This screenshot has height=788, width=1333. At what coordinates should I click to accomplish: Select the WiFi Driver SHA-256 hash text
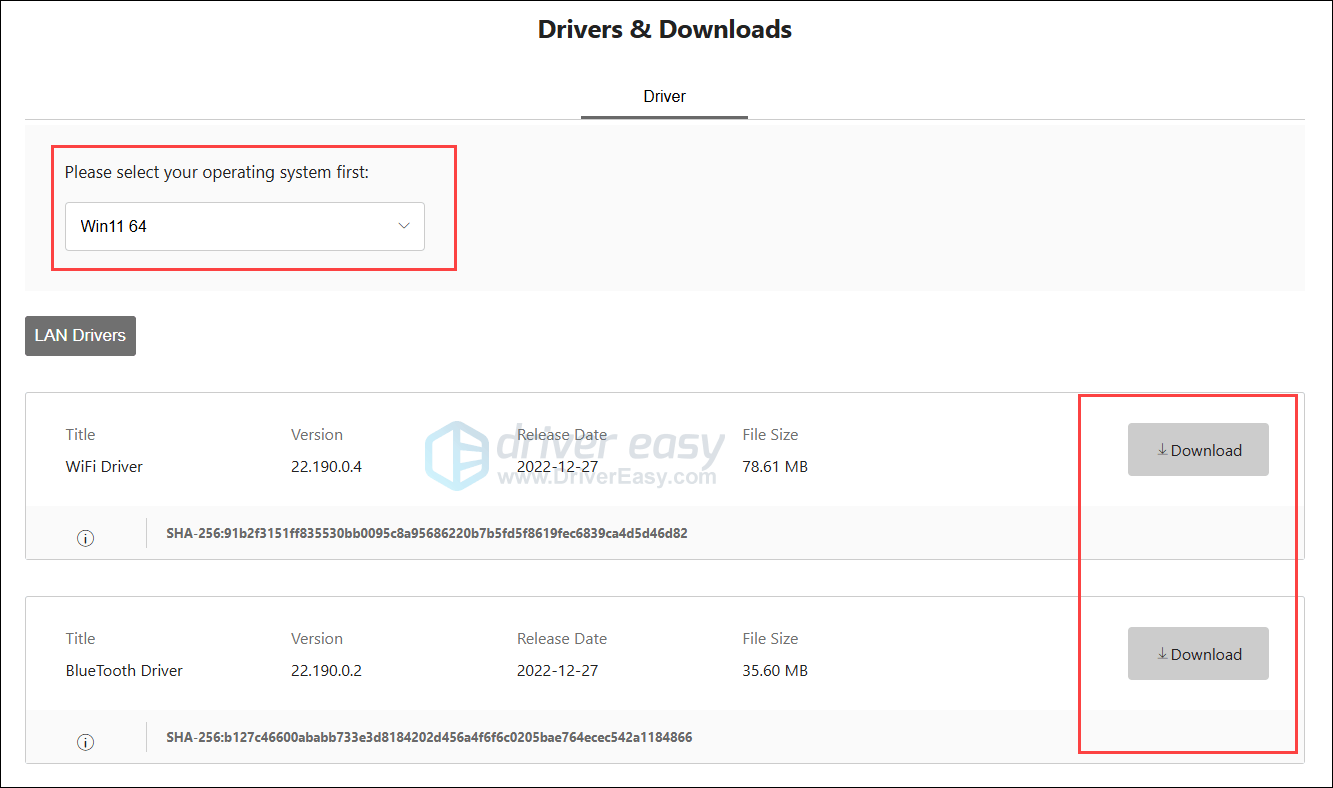427,534
